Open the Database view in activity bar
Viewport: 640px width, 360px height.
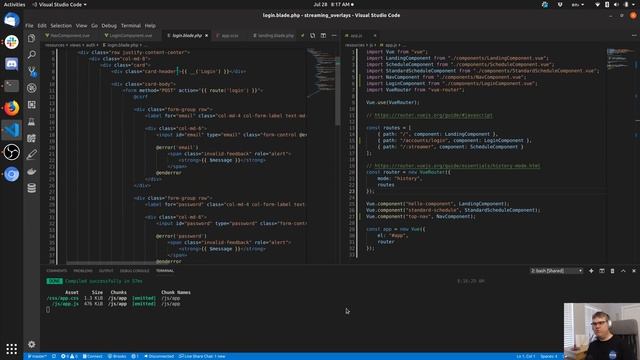pyautogui.click(x=31, y=188)
